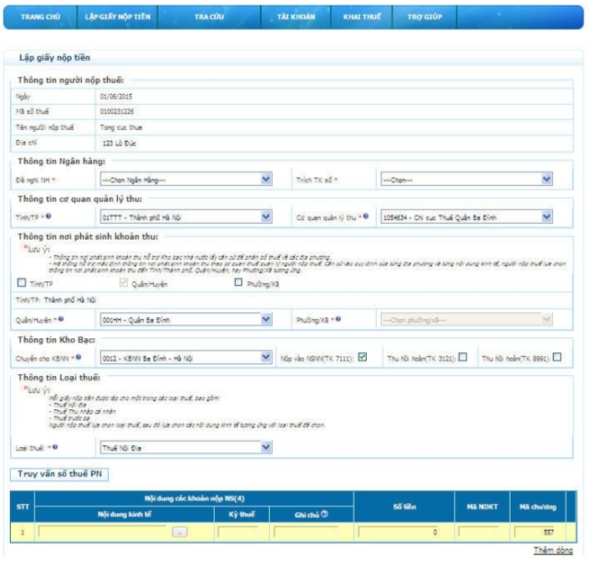
Task: Click the Thêm dòng link
Action: tap(553, 551)
